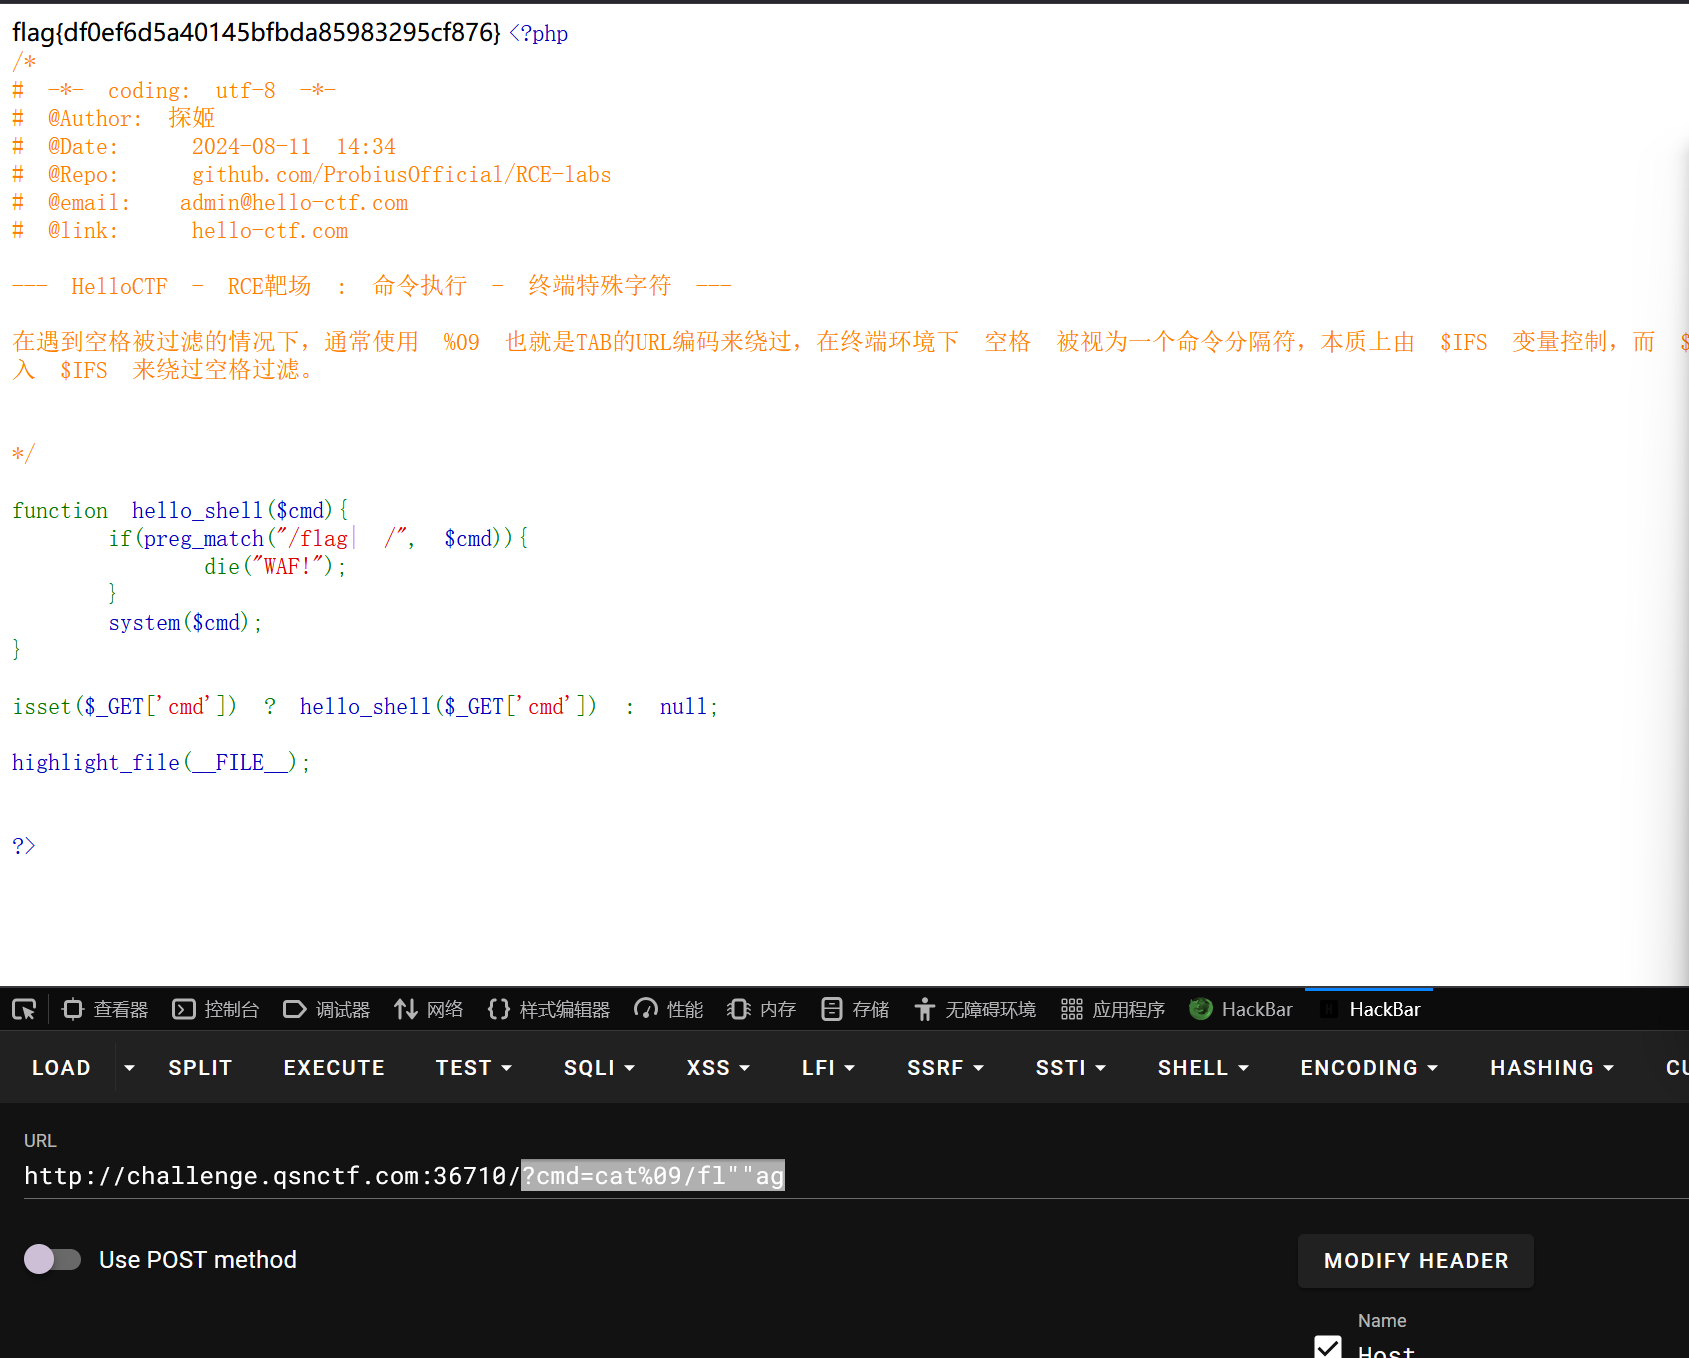
Task: Click the green HackBar extension icon
Action: (1199, 1008)
